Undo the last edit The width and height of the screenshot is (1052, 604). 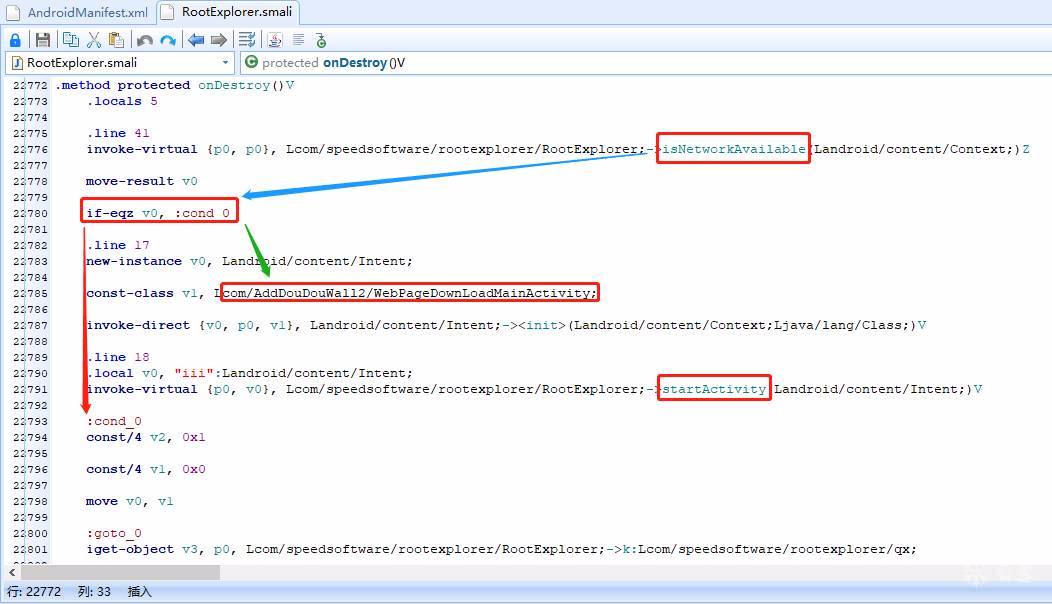[145, 40]
